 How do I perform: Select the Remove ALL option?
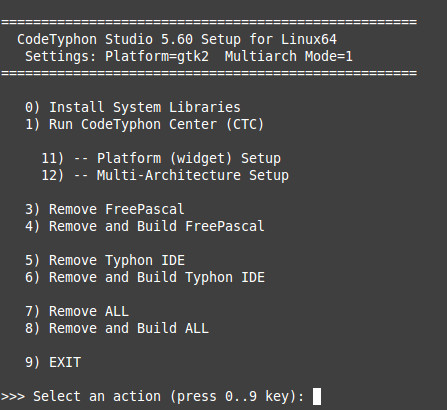click(77, 311)
